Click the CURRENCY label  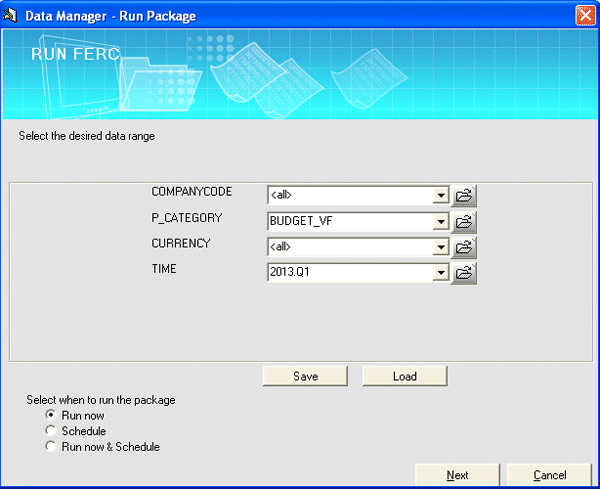coord(181,243)
